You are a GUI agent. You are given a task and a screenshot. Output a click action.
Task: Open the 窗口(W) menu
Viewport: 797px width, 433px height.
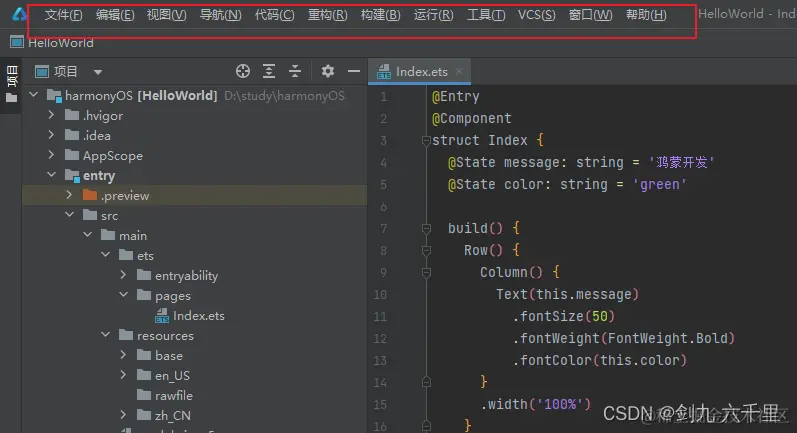591,15
